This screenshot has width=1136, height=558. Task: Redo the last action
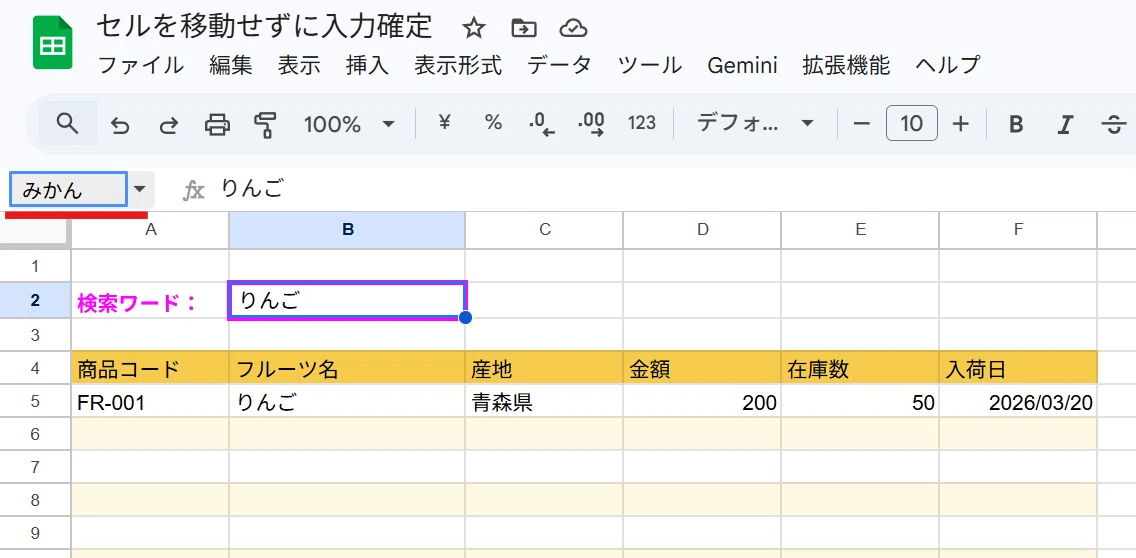pyautogui.click(x=168, y=125)
